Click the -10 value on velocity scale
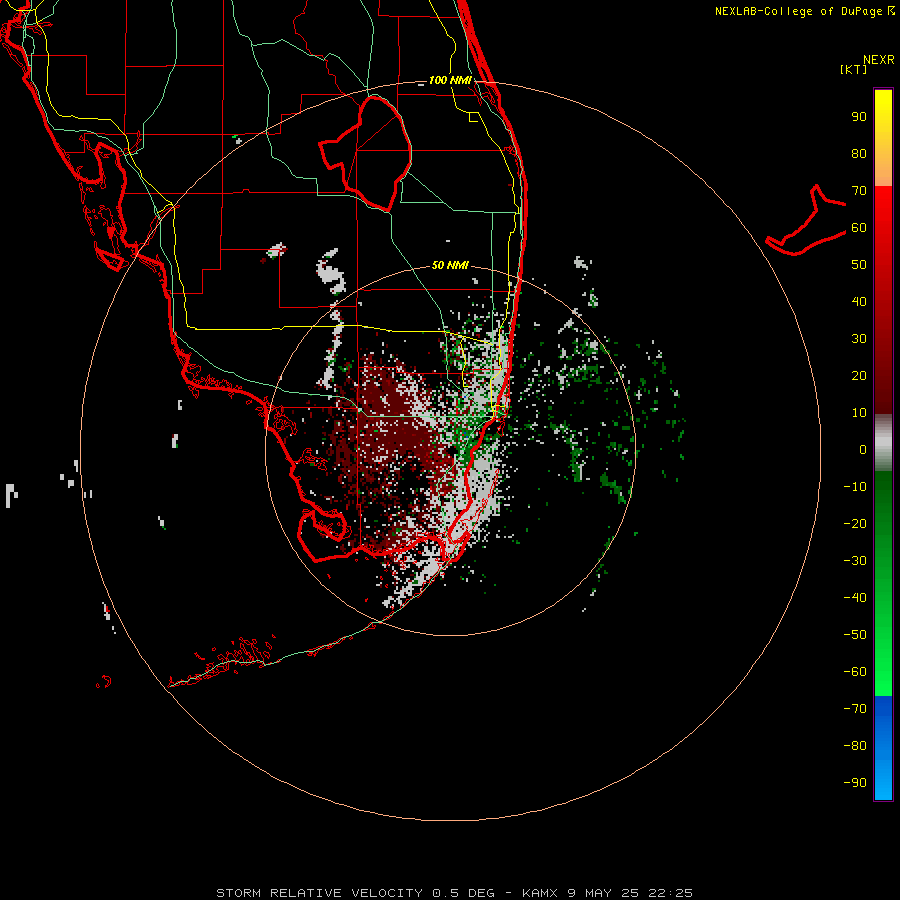Screen dimensions: 900x900 [855, 487]
